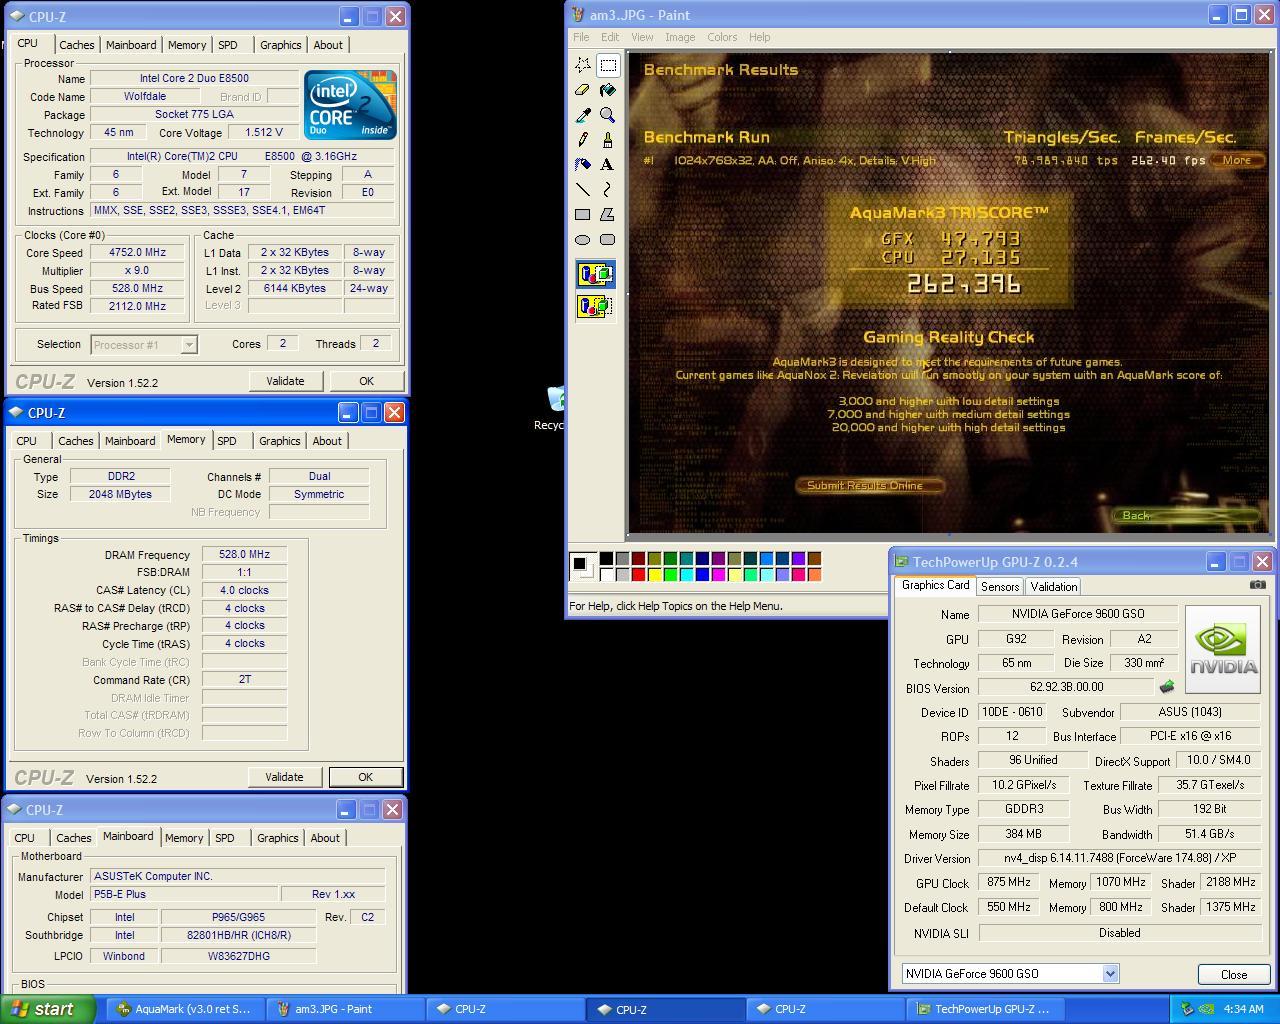Switch to TechPowerUp GPU-Z taskbar button
This screenshot has height=1024, width=1280.
(x=987, y=1009)
